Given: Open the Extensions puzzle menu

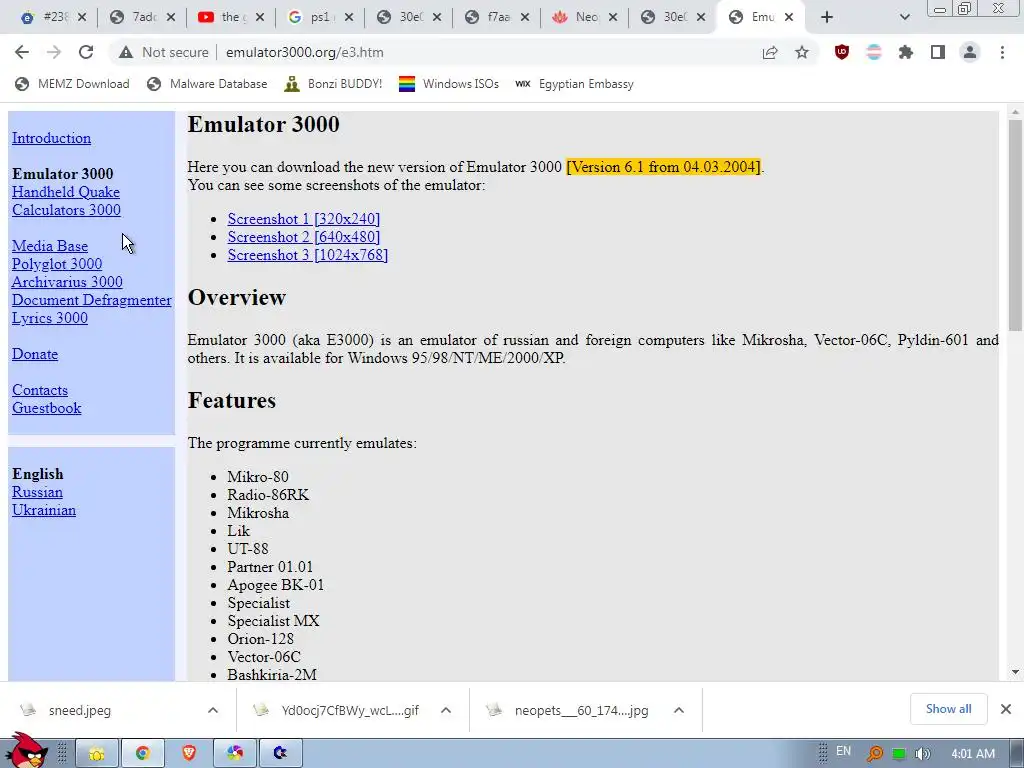Looking at the screenshot, I should 906,52.
